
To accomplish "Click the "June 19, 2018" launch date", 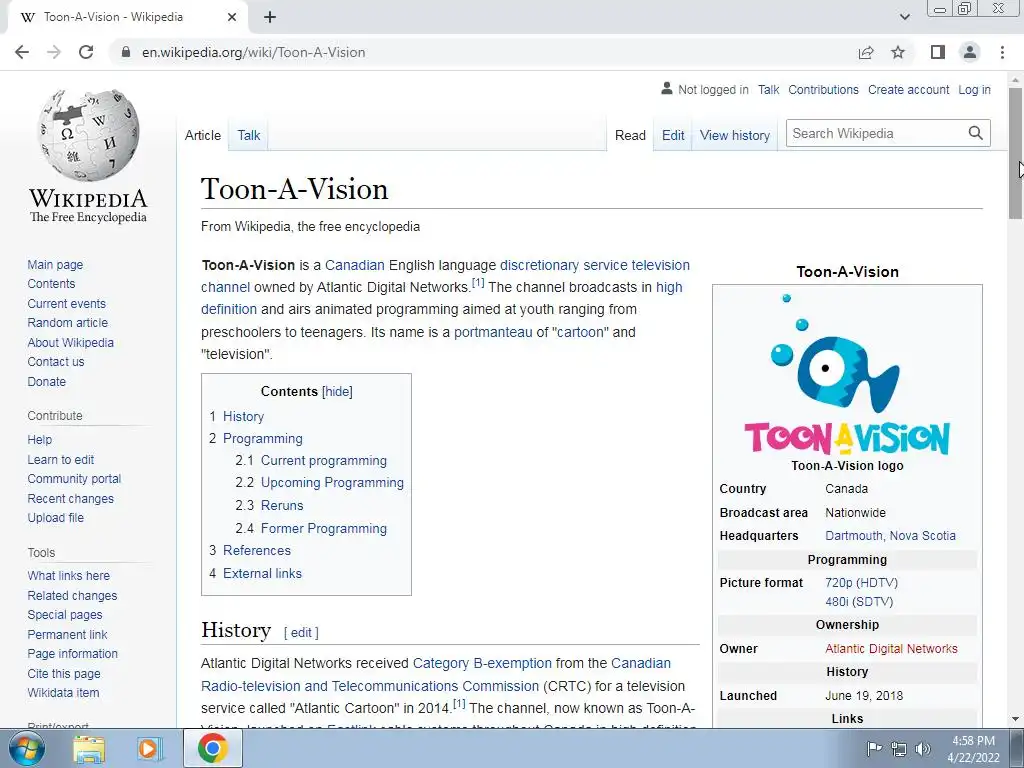I will (x=864, y=696).
